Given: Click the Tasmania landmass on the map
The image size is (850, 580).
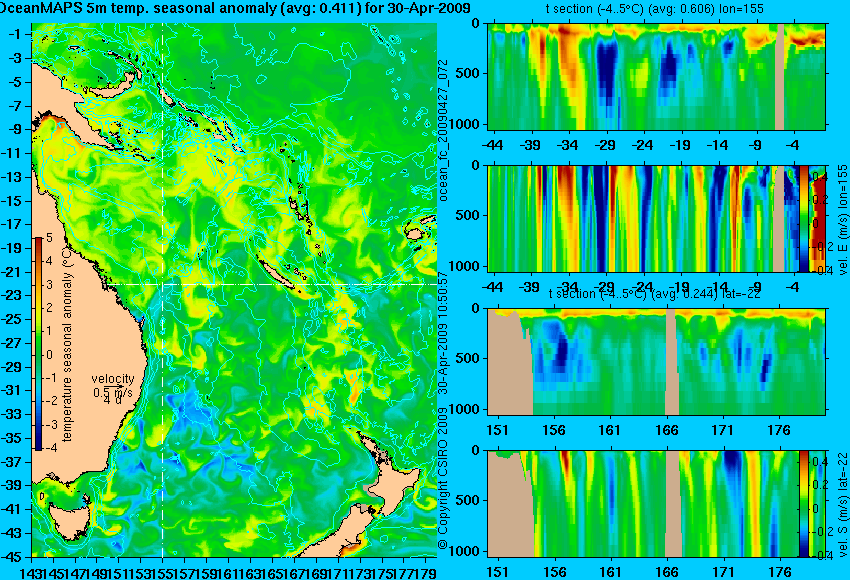Looking at the screenshot, I should [x=70, y=520].
